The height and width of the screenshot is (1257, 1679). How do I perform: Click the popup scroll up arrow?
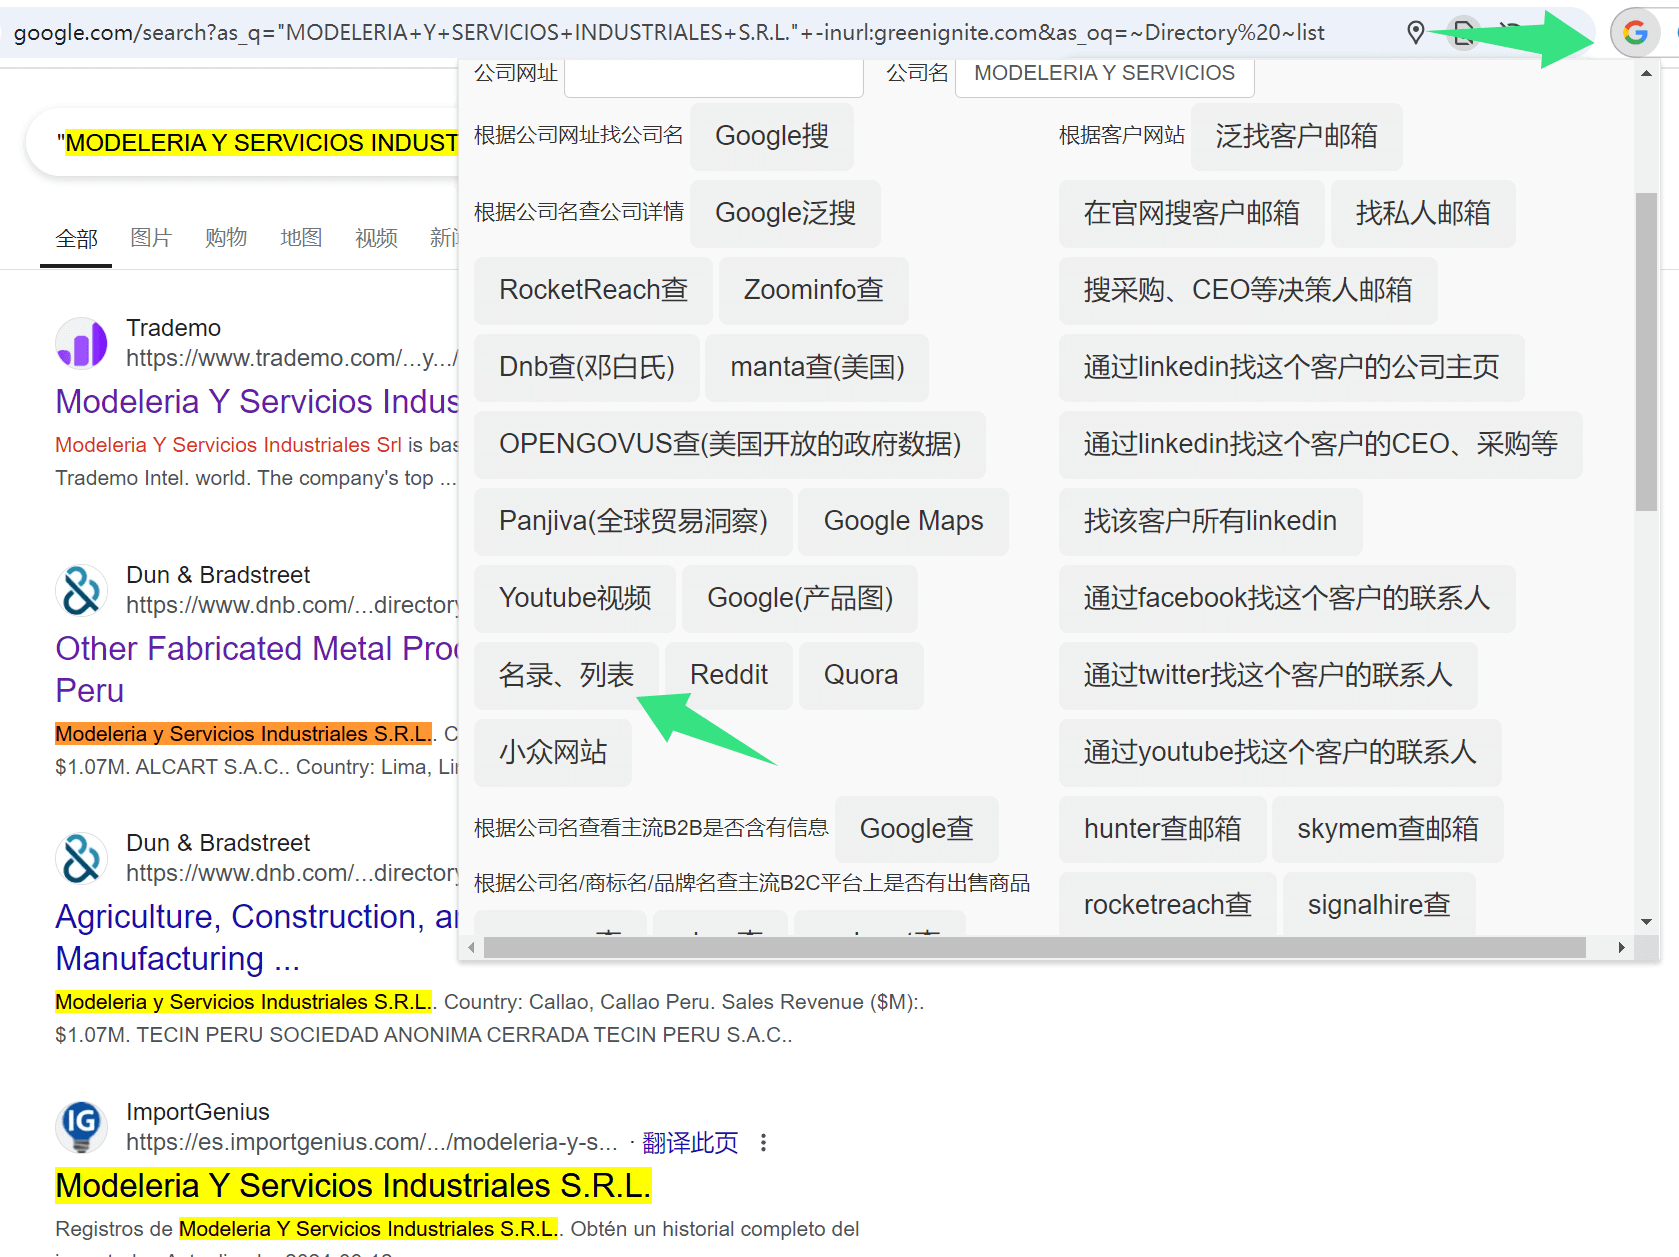pyautogui.click(x=1646, y=74)
